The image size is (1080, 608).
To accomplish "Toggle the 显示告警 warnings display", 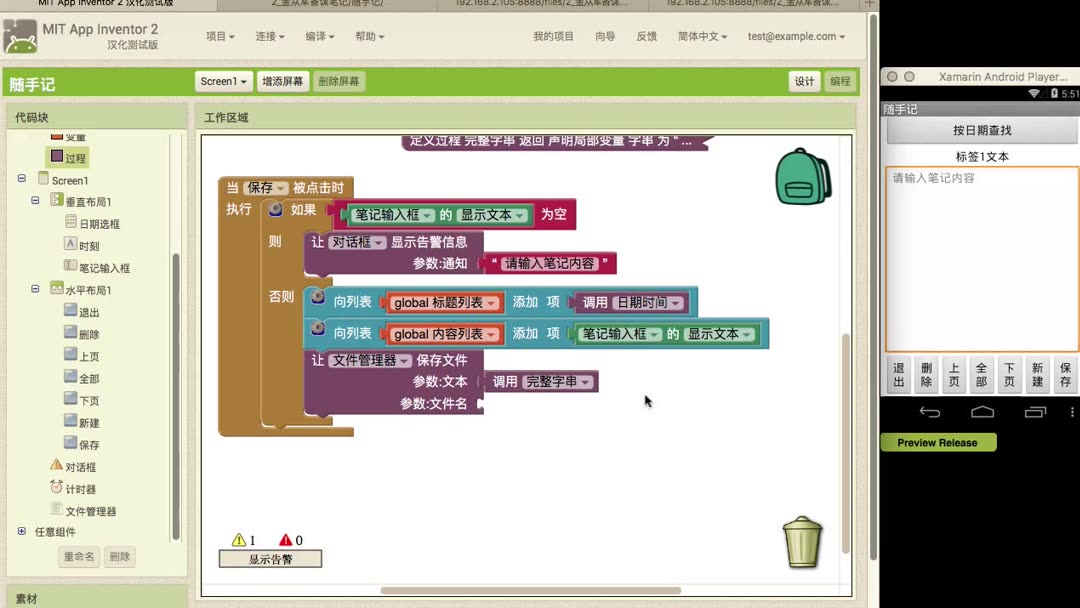I will (269, 559).
